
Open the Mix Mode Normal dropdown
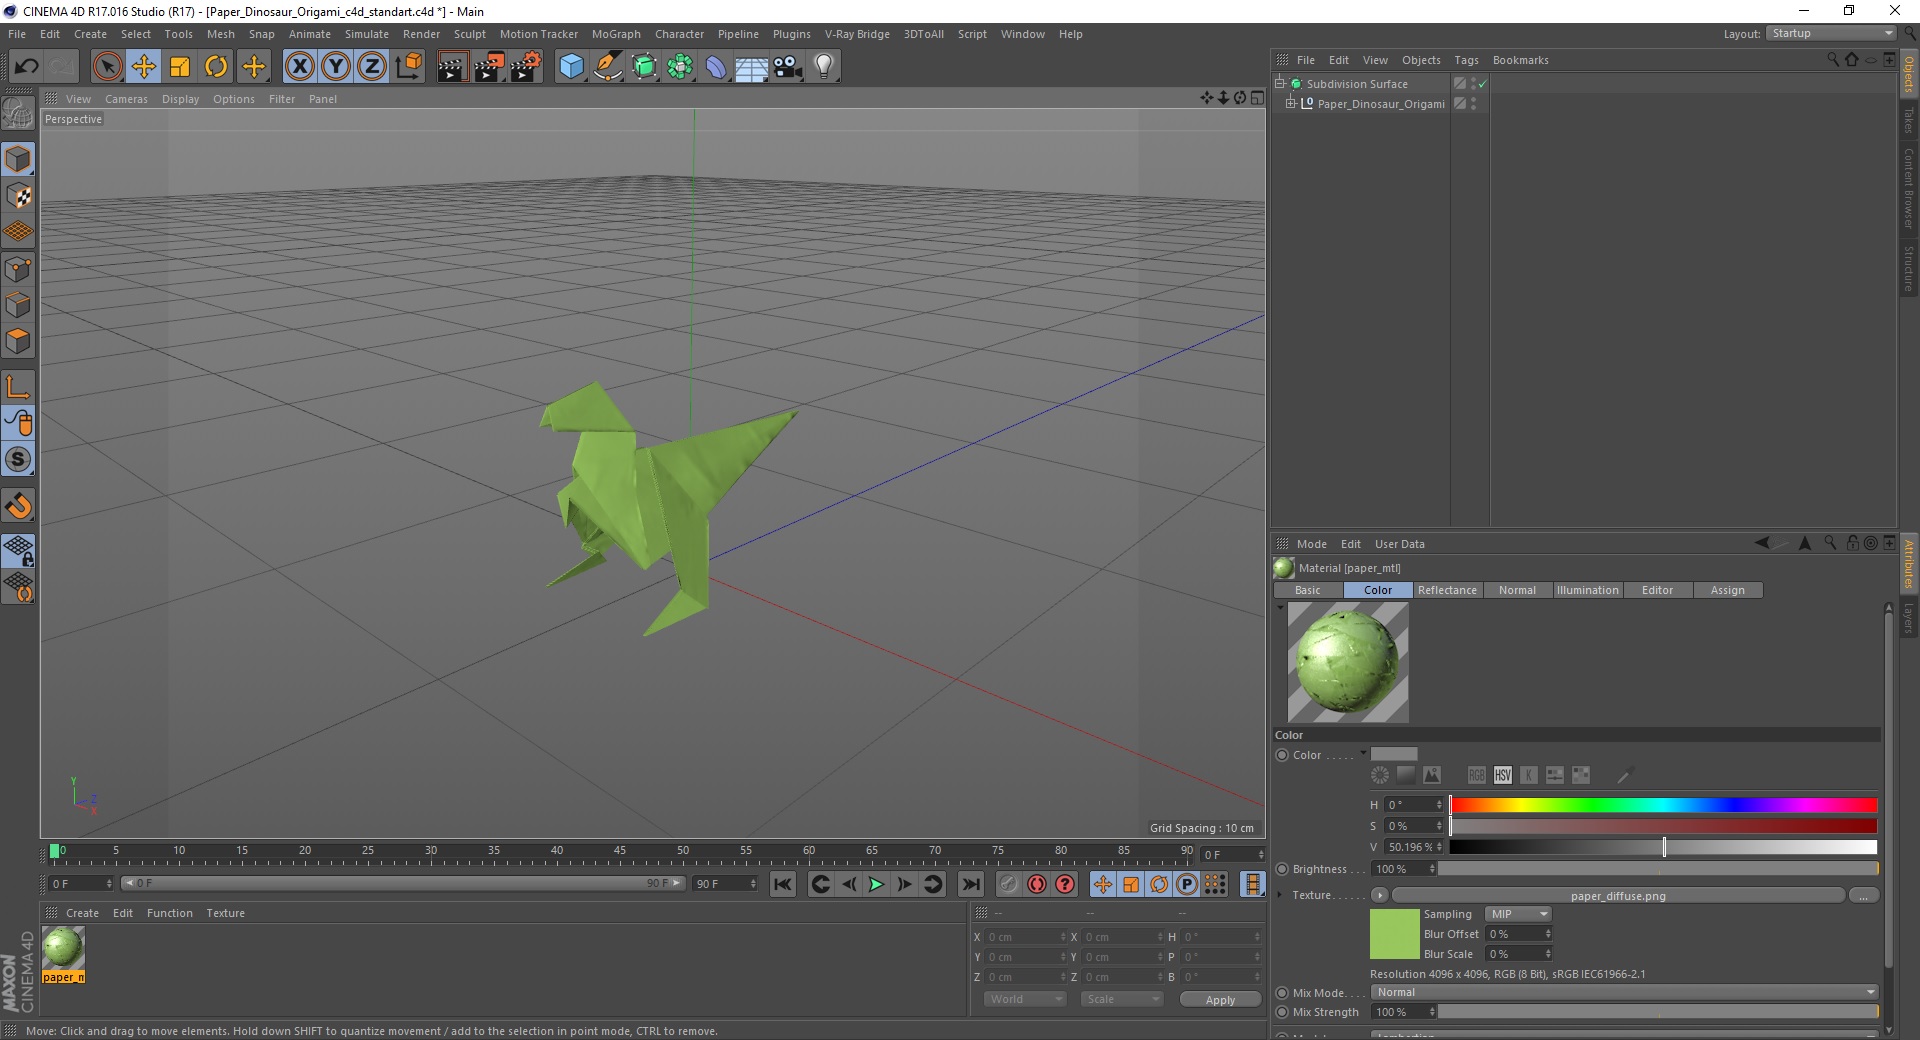point(1624,992)
